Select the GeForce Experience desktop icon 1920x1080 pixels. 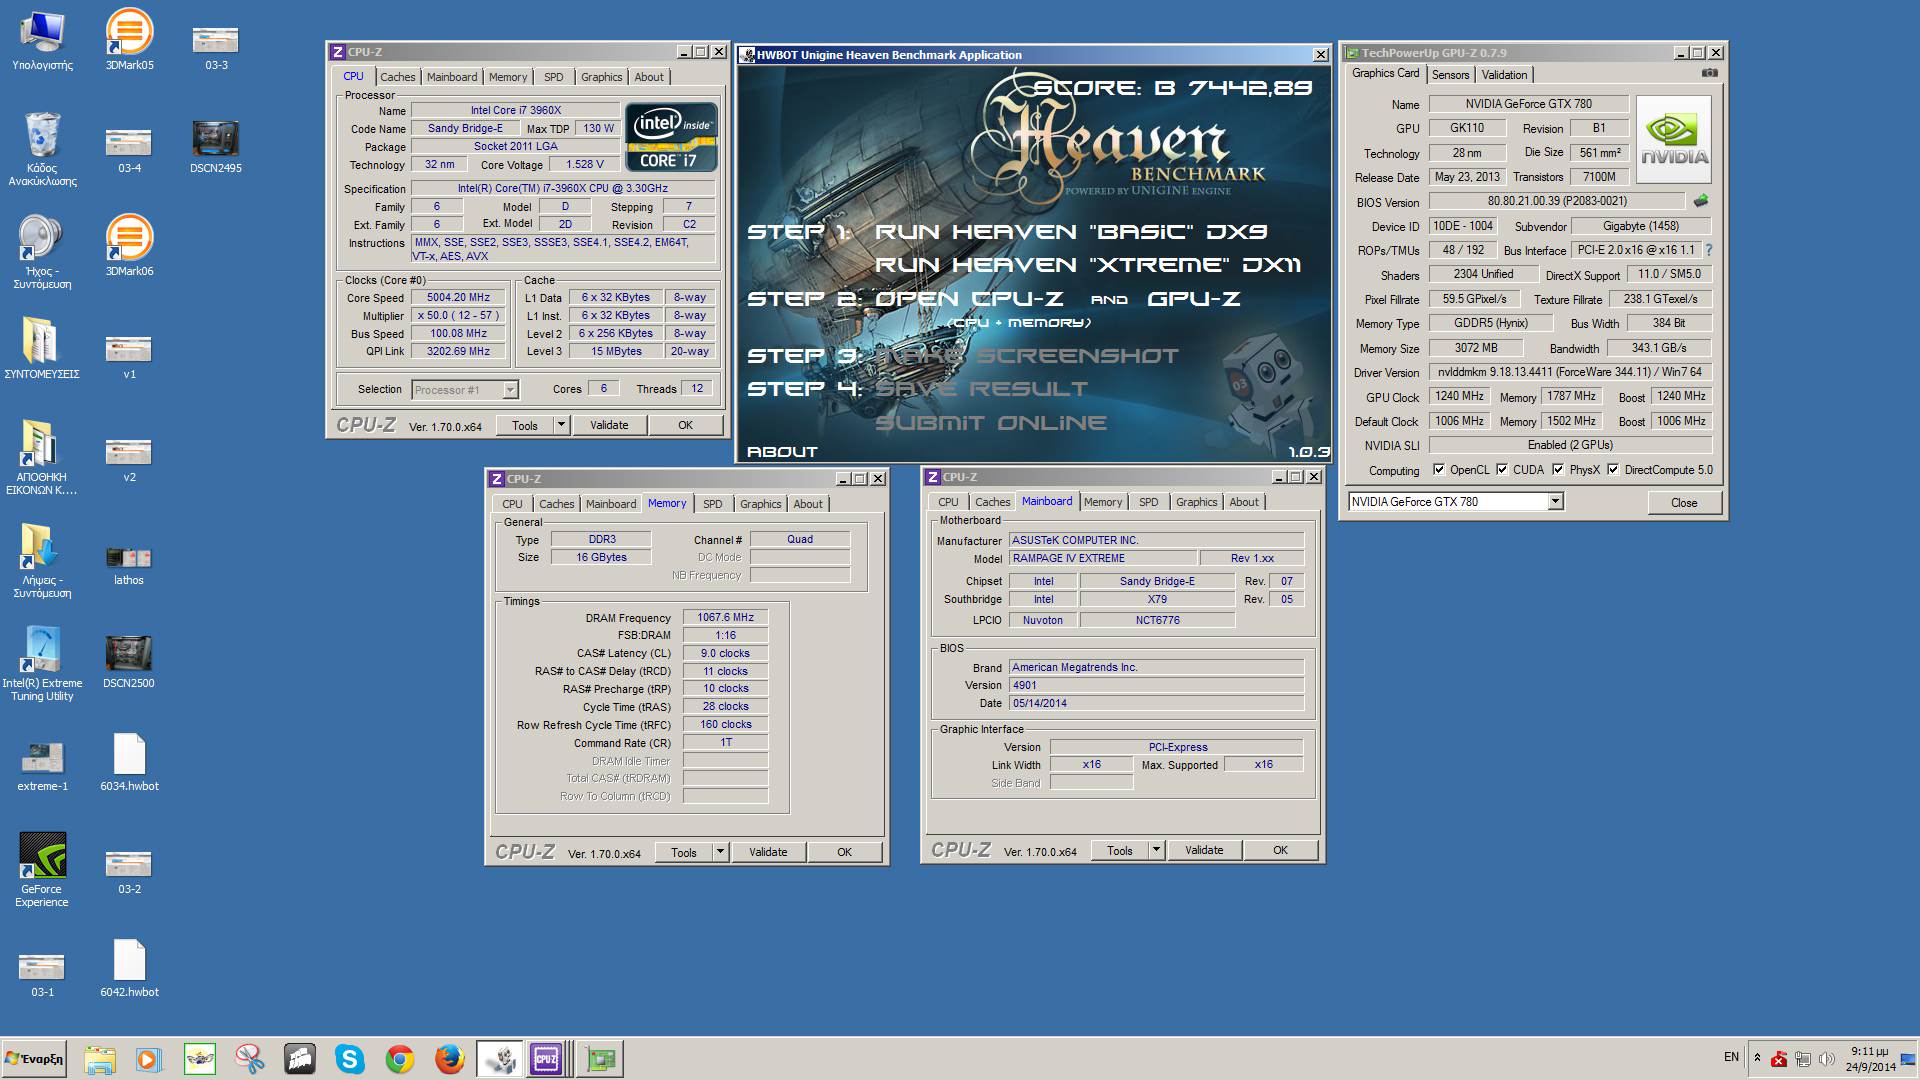[42, 869]
